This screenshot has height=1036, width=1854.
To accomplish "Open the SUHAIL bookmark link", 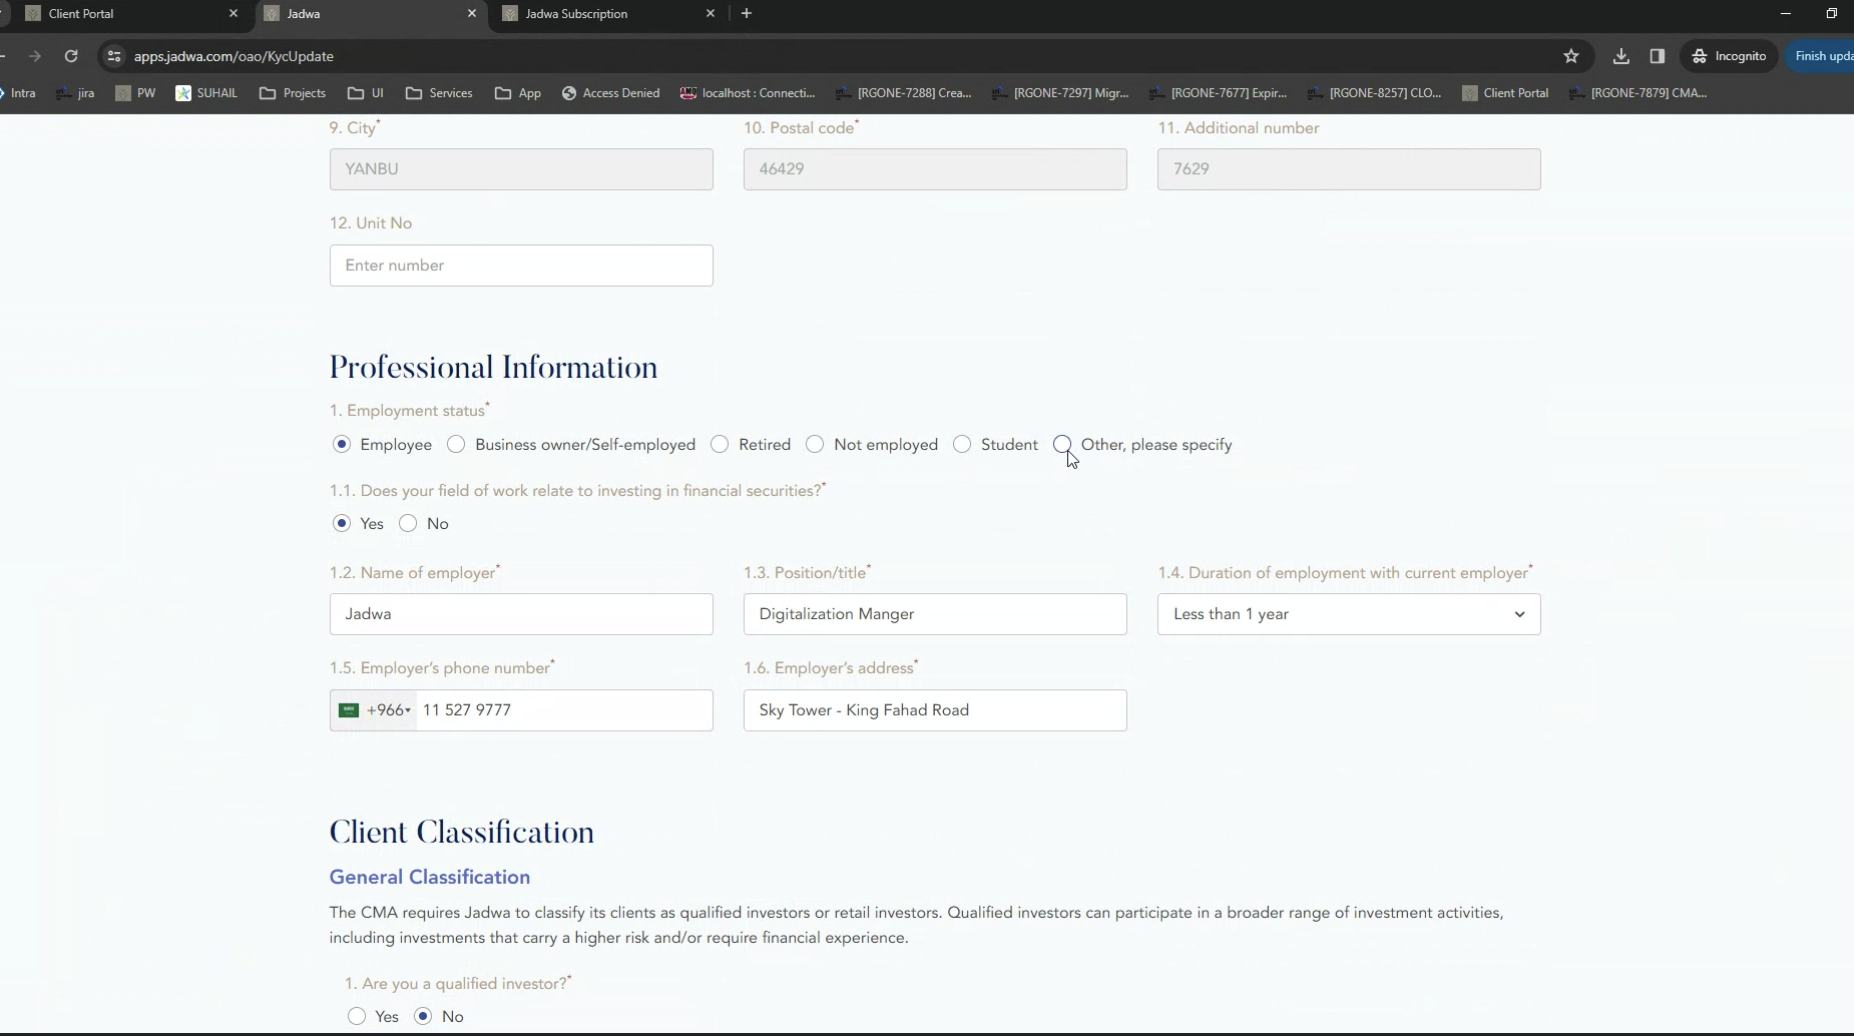I will coord(207,93).
